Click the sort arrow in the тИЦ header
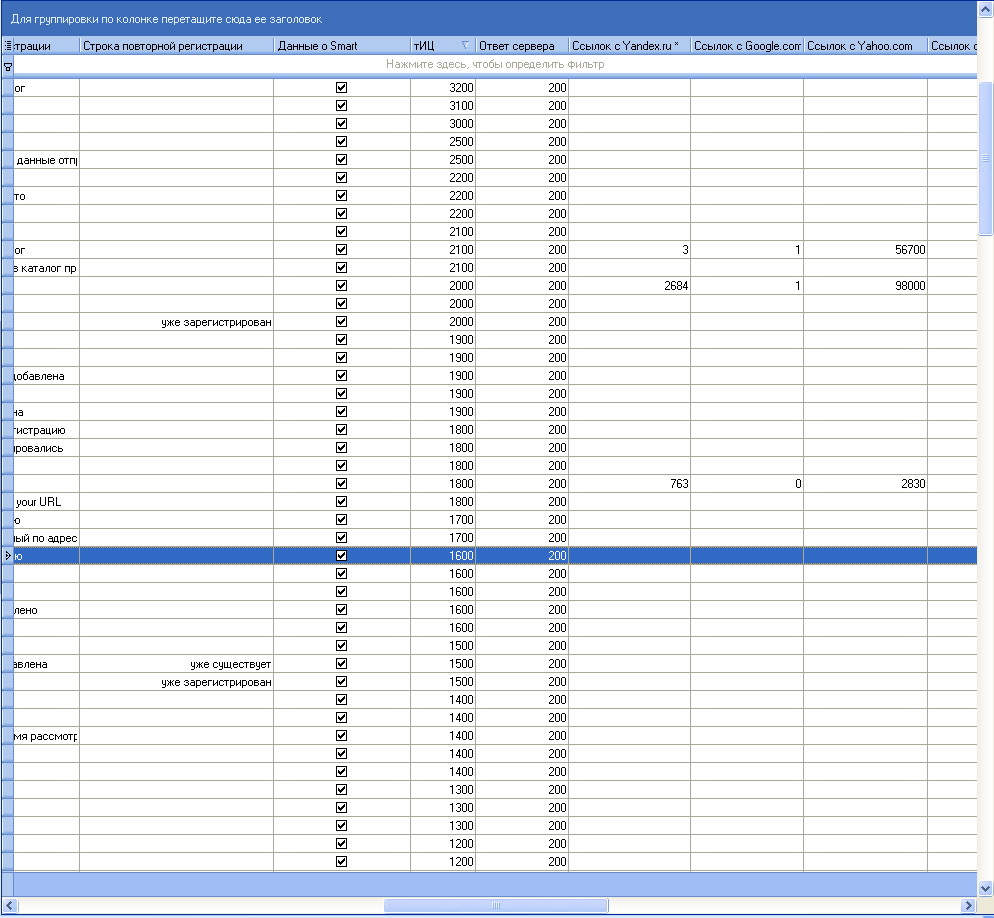This screenshot has height=918, width=994. [x=465, y=46]
